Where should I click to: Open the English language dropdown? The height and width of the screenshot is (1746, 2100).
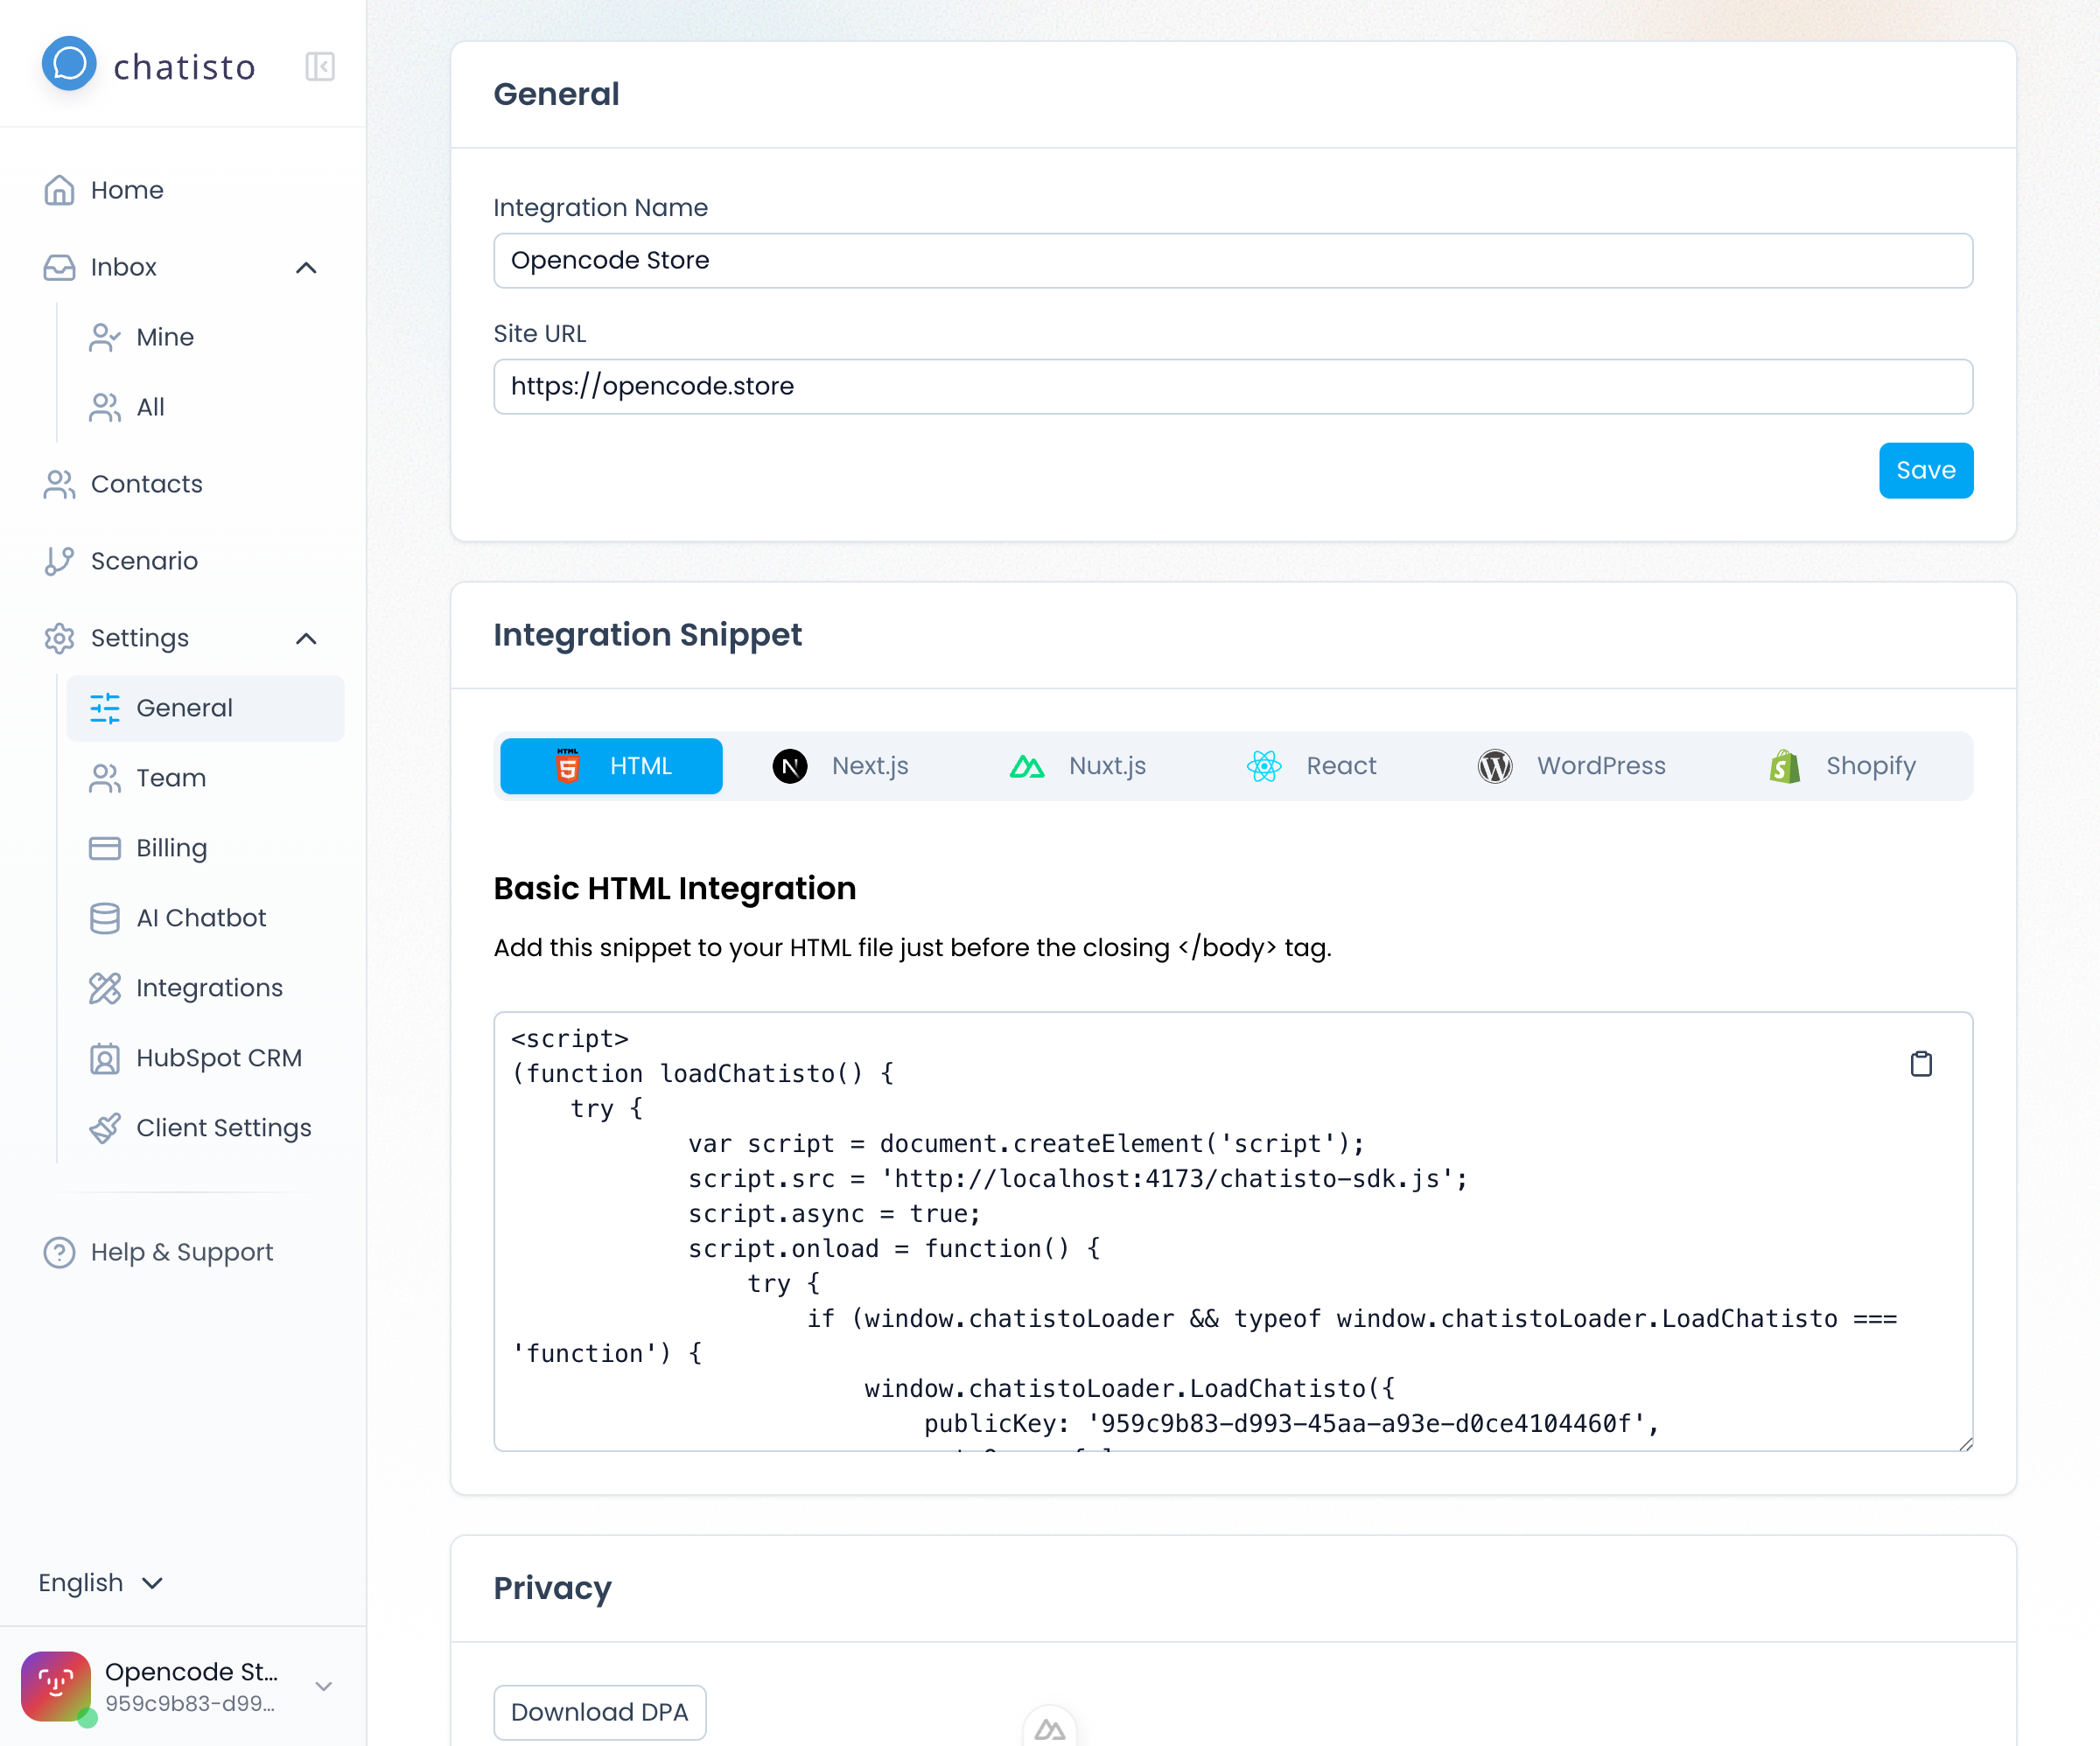pos(100,1583)
